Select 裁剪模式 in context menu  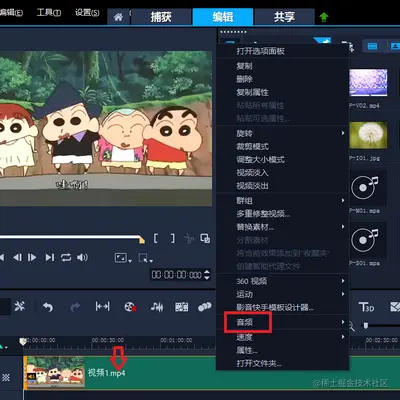tap(282, 146)
